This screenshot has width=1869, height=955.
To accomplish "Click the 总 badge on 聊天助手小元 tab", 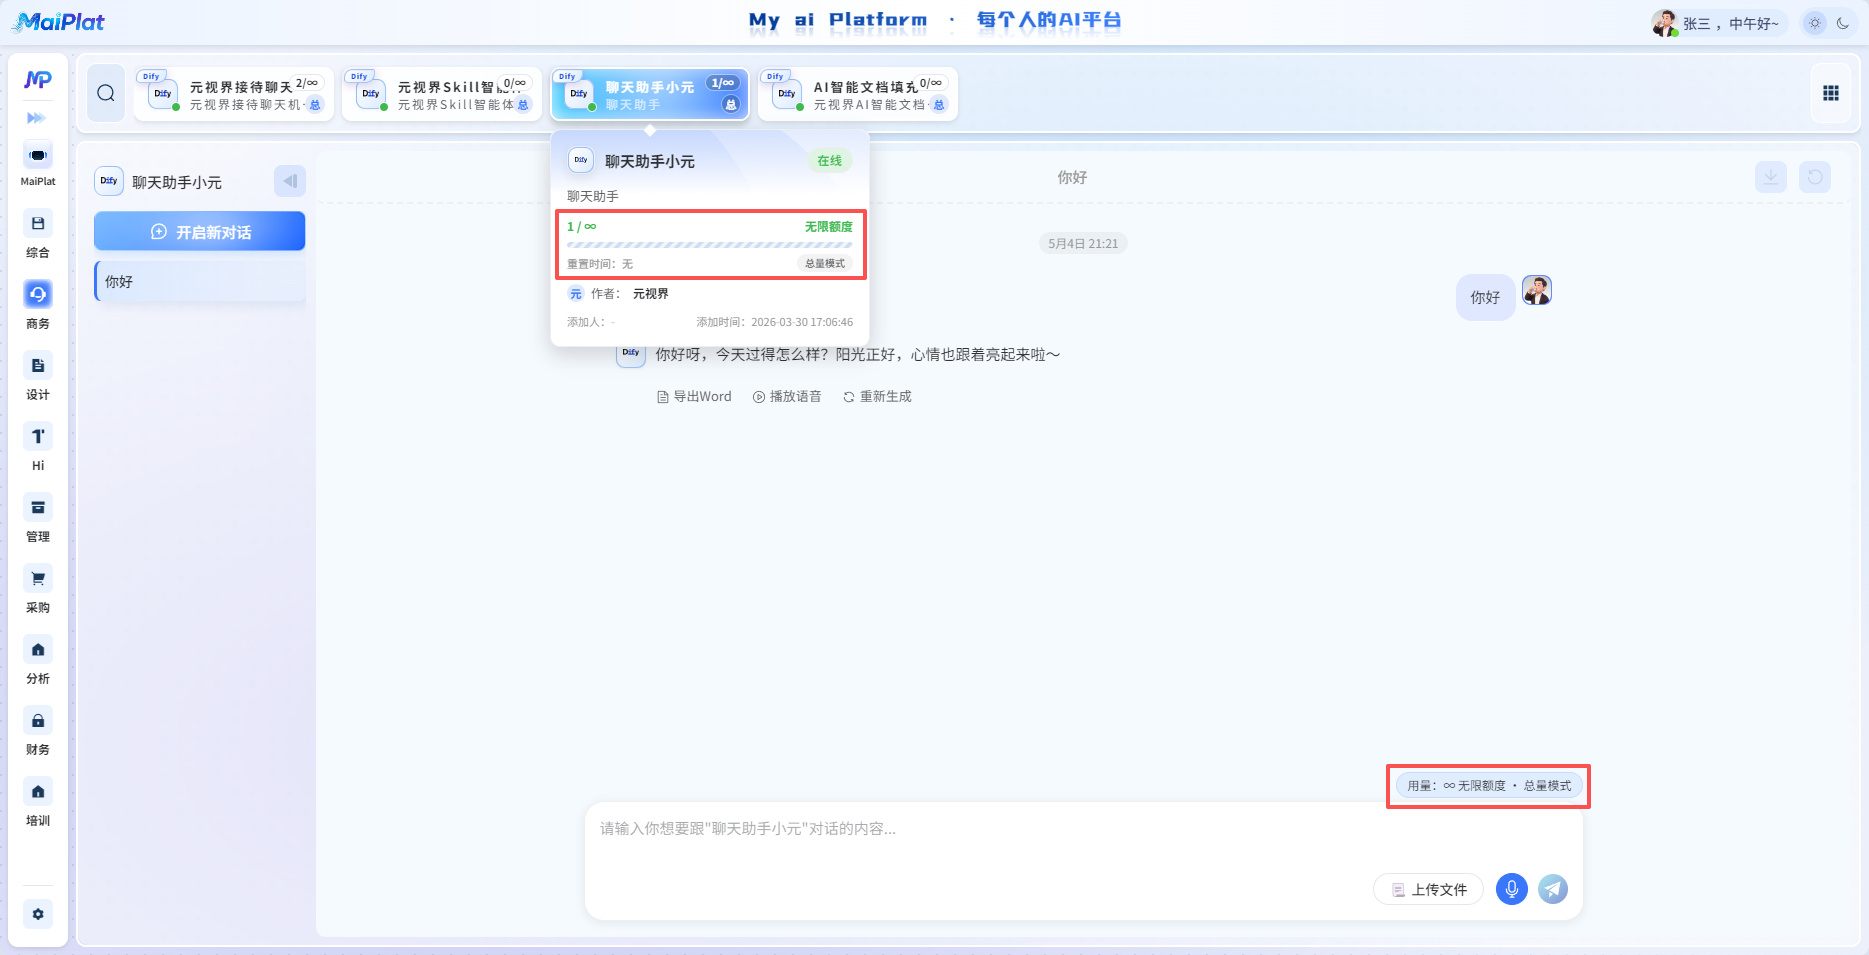I will tap(731, 105).
